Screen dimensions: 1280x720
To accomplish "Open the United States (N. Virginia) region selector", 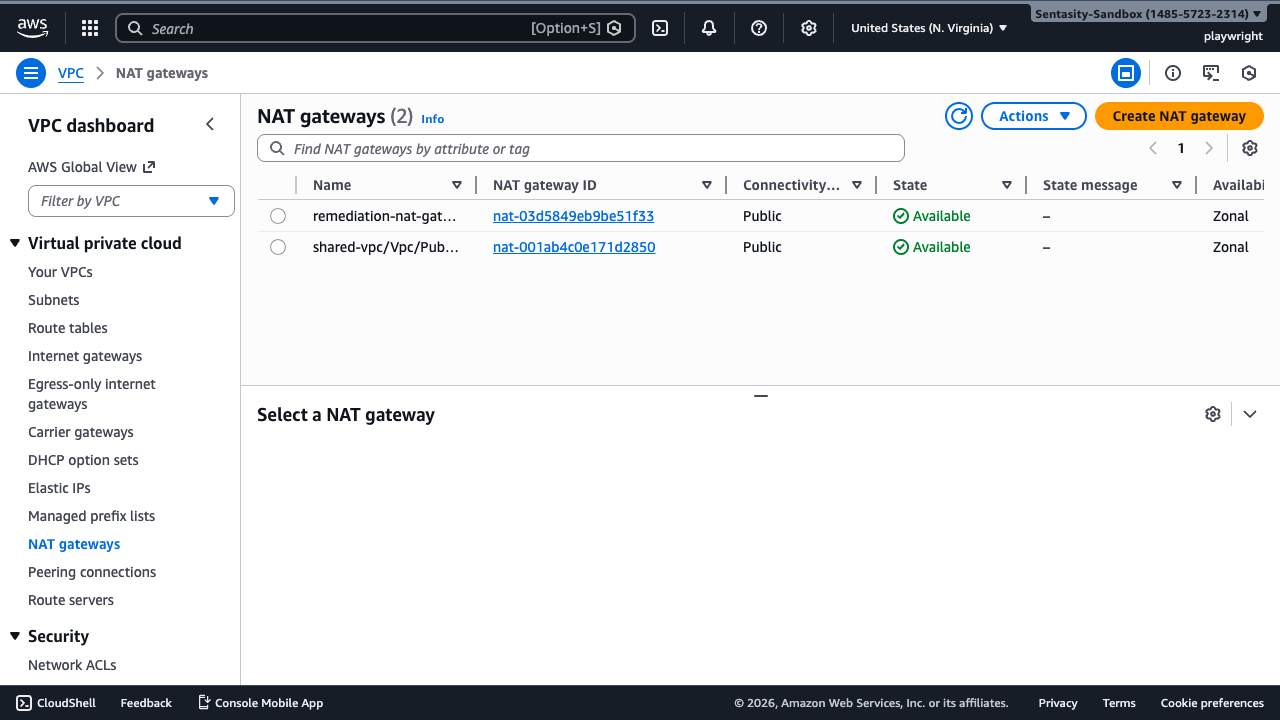I will point(927,27).
